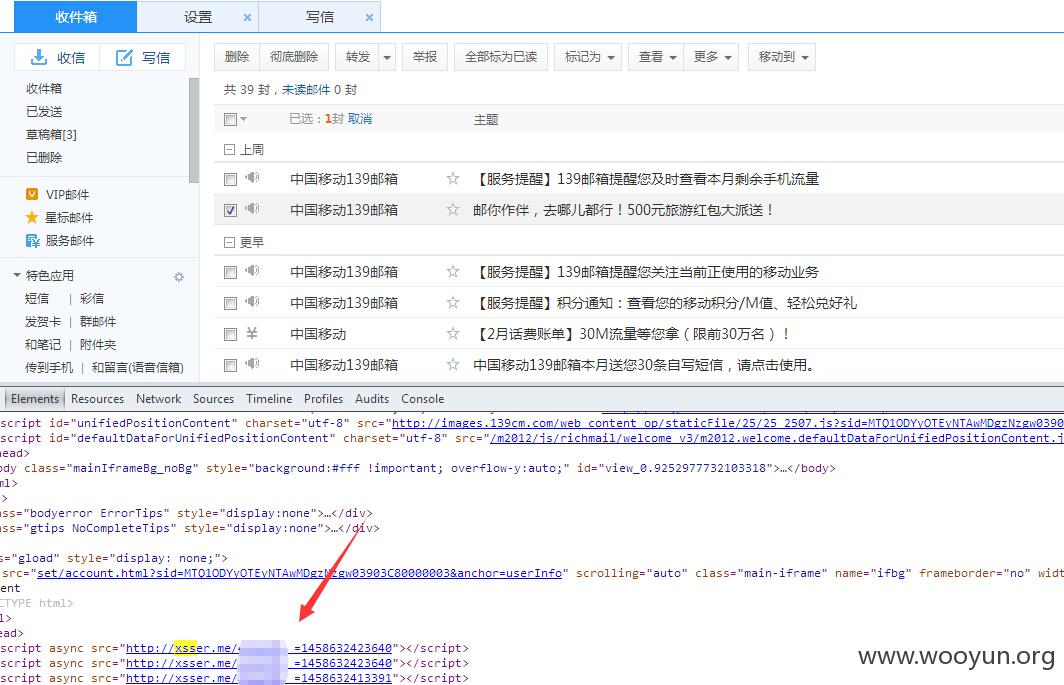
Task: Open the Audits devtools tab
Action: point(372,399)
